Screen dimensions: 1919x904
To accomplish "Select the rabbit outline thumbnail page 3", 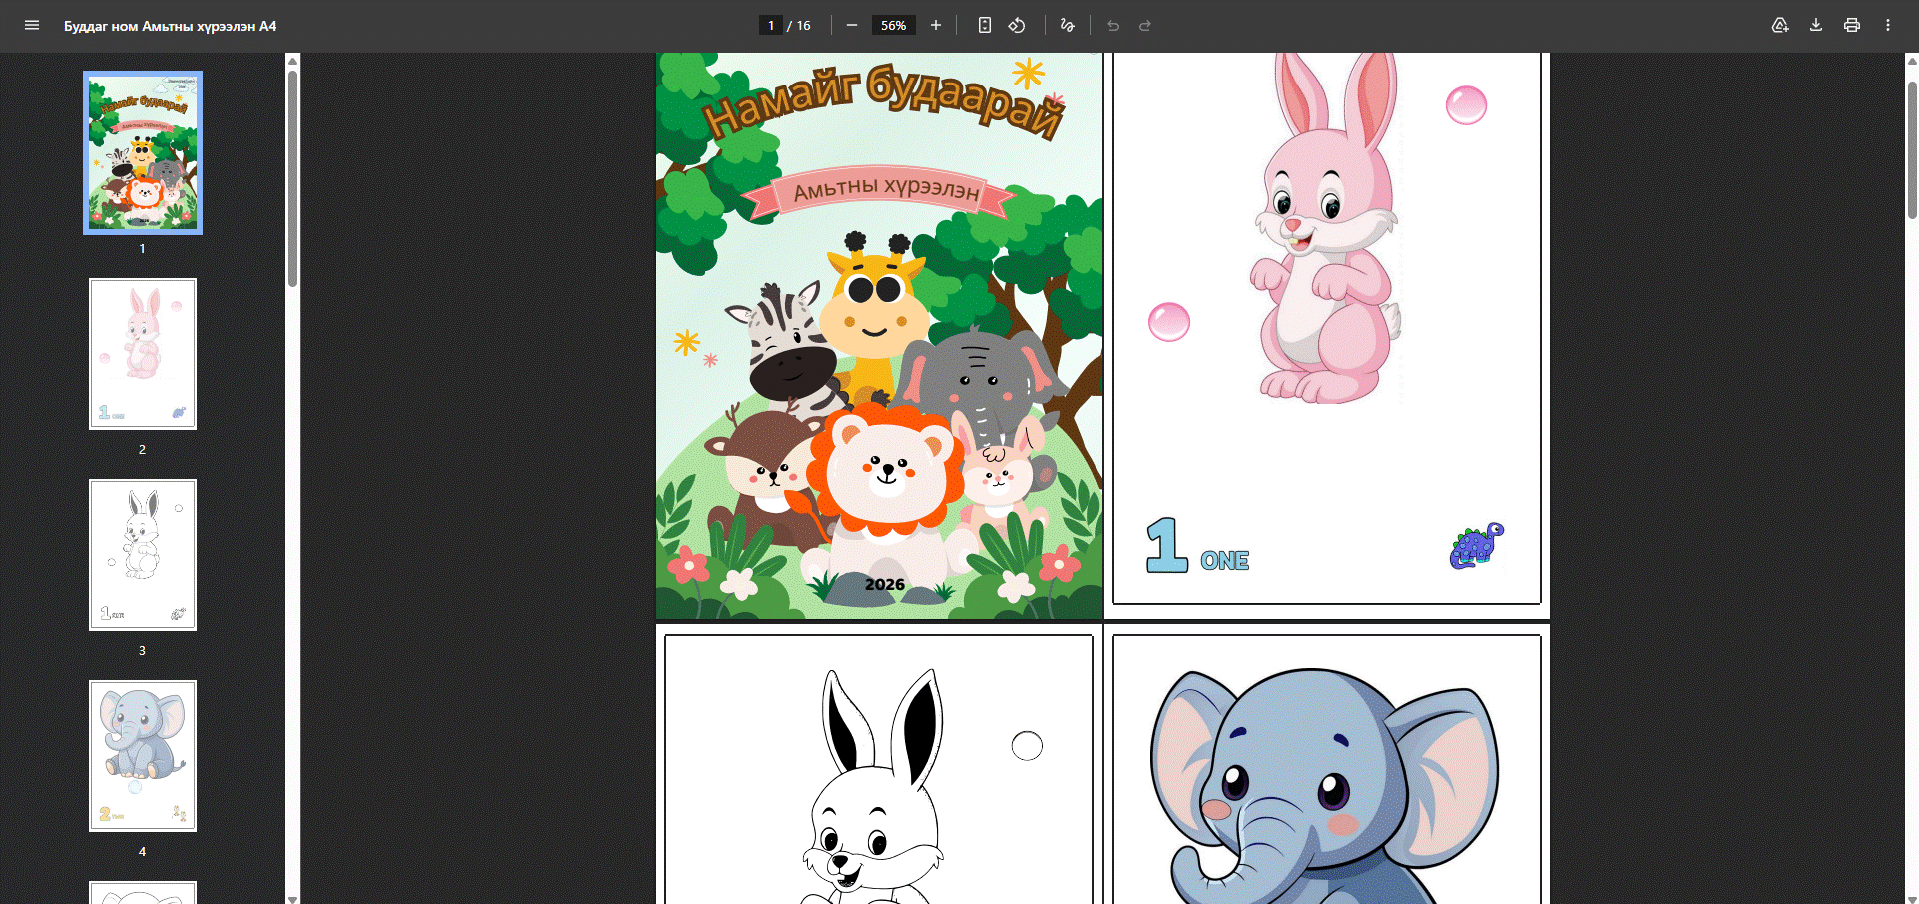I will pos(143,555).
